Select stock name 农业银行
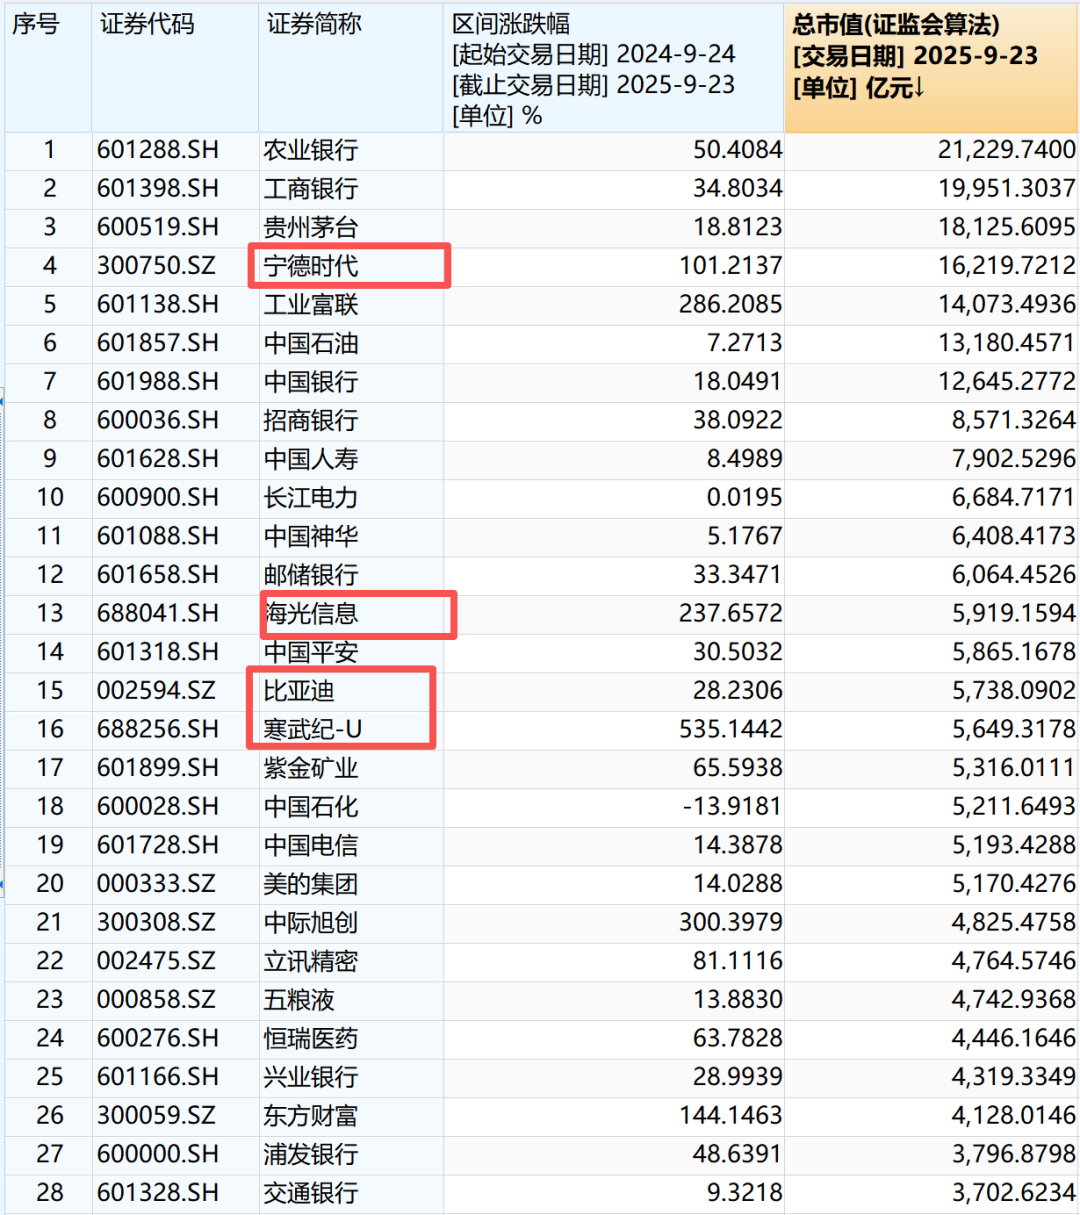The width and height of the screenshot is (1080, 1215). 311,151
